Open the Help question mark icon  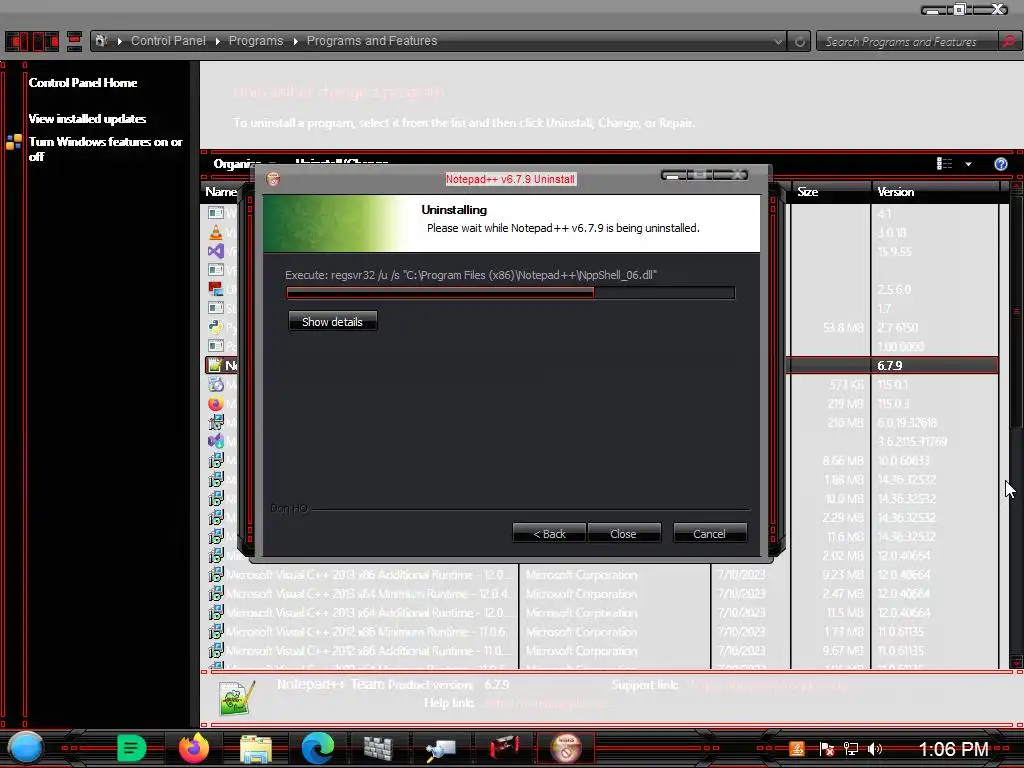coord(1000,164)
